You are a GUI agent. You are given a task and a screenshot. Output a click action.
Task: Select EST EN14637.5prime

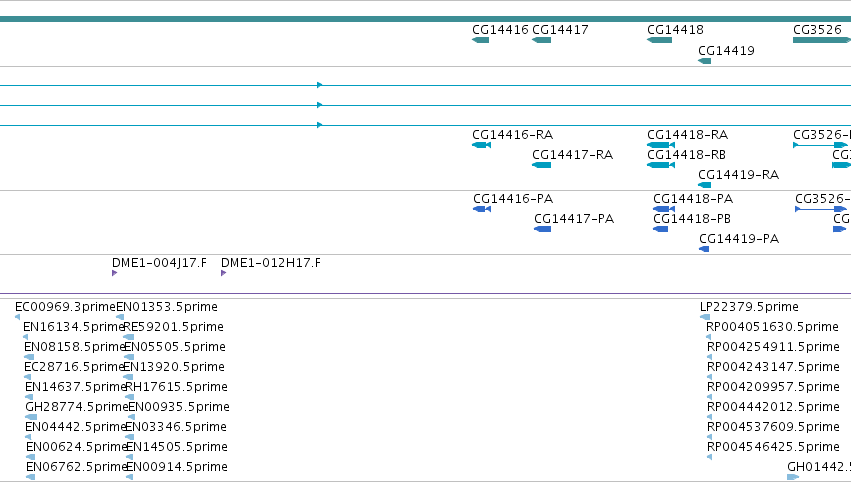point(75,388)
